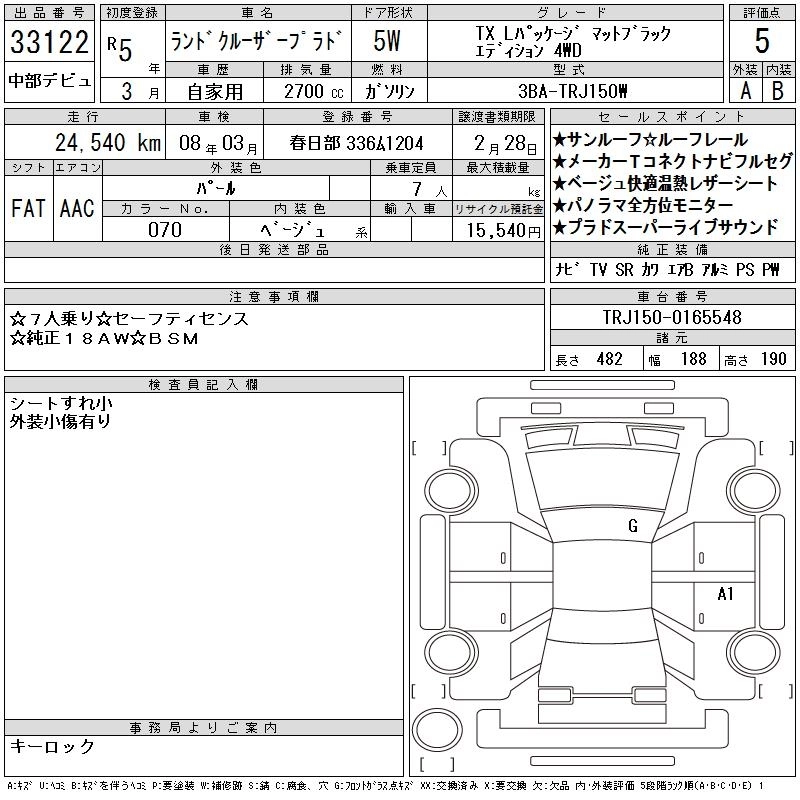Click the セールスポイント section header
The image size is (800, 800).
click(x=672, y=116)
